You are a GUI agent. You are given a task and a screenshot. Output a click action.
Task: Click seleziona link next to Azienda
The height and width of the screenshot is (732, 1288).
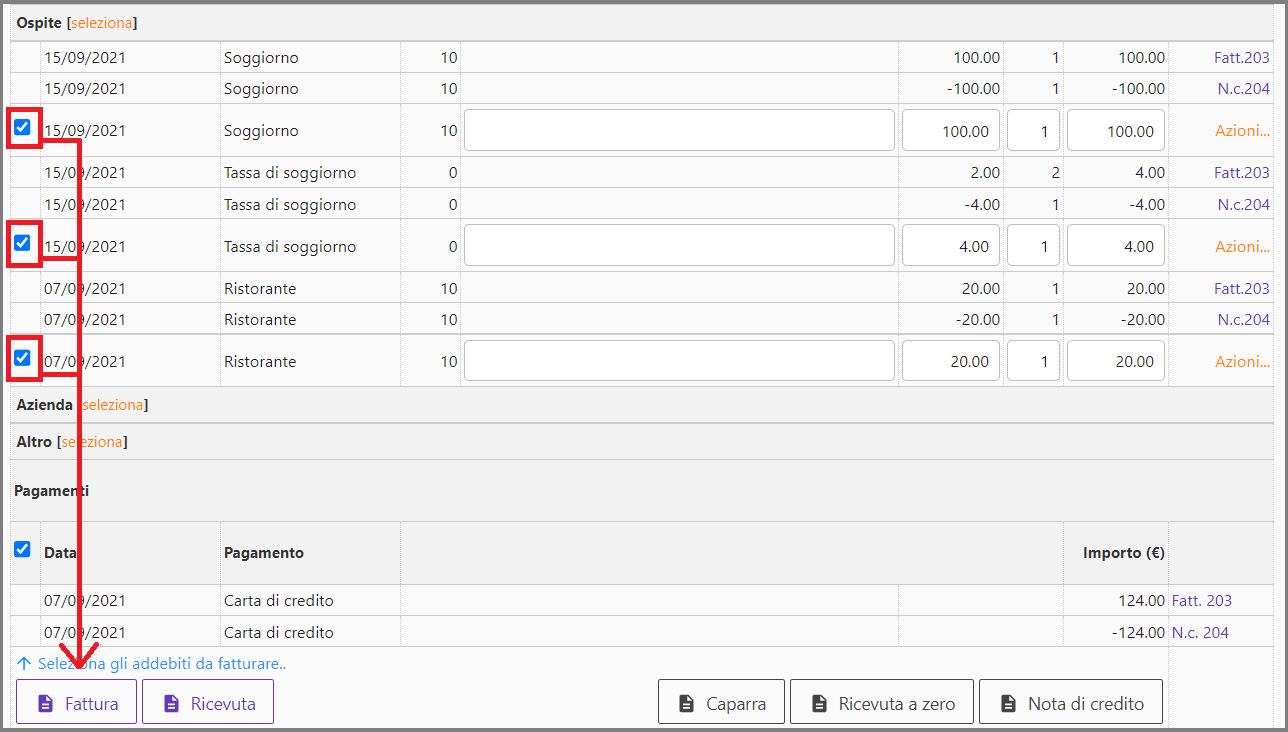(113, 405)
